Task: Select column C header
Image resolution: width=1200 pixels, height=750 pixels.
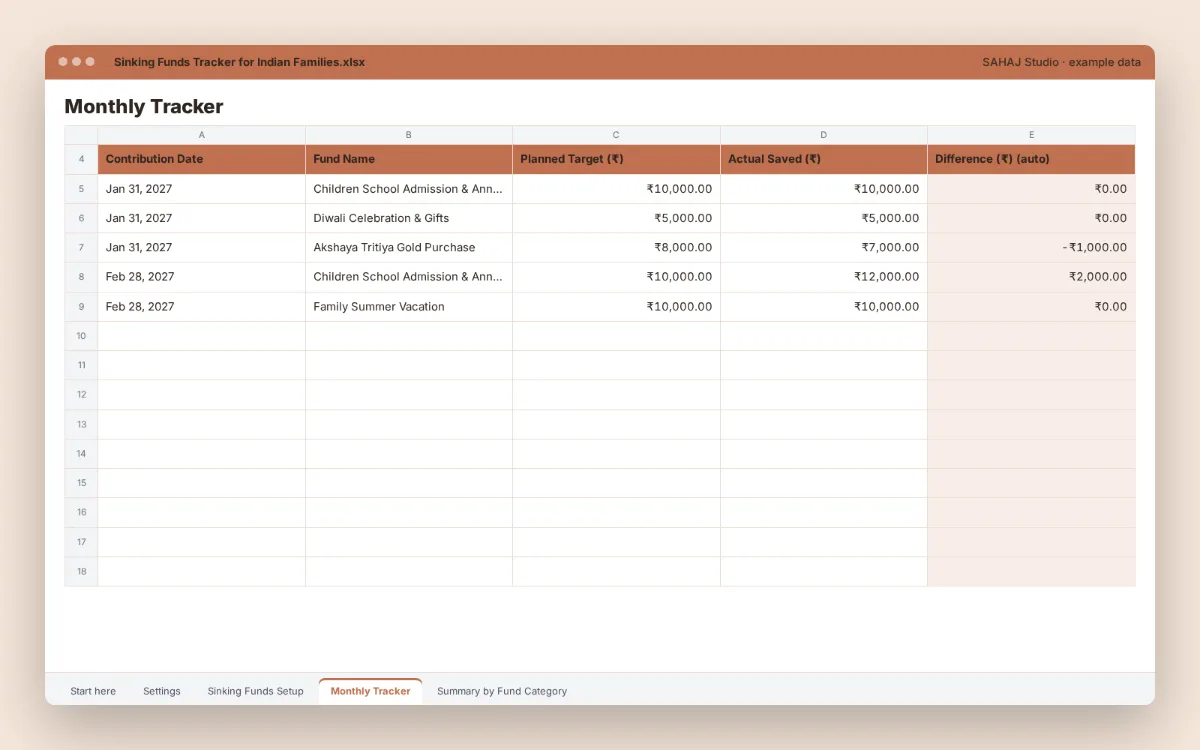Action: coord(616,134)
